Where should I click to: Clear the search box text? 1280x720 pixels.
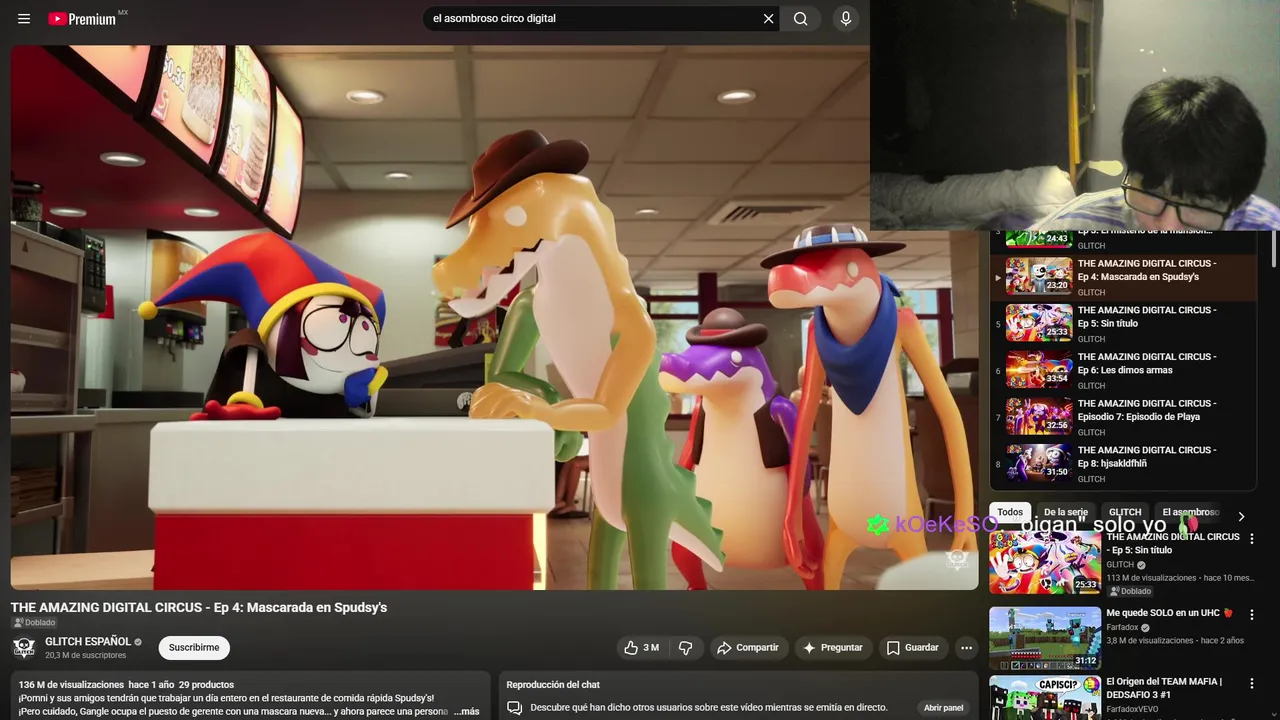[x=768, y=18]
